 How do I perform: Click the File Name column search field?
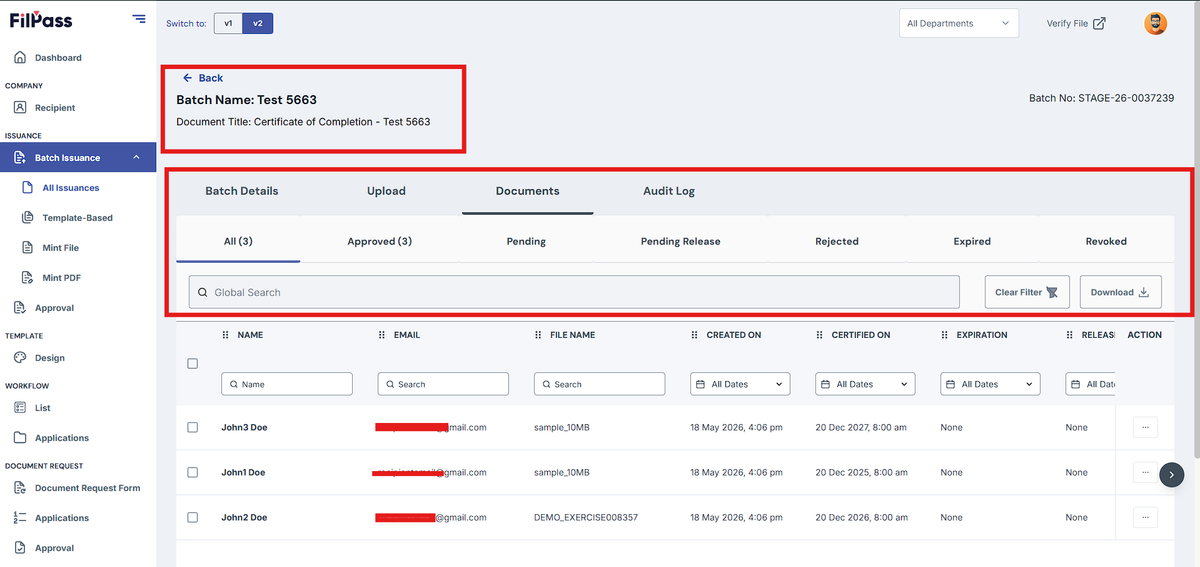tap(600, 384)
